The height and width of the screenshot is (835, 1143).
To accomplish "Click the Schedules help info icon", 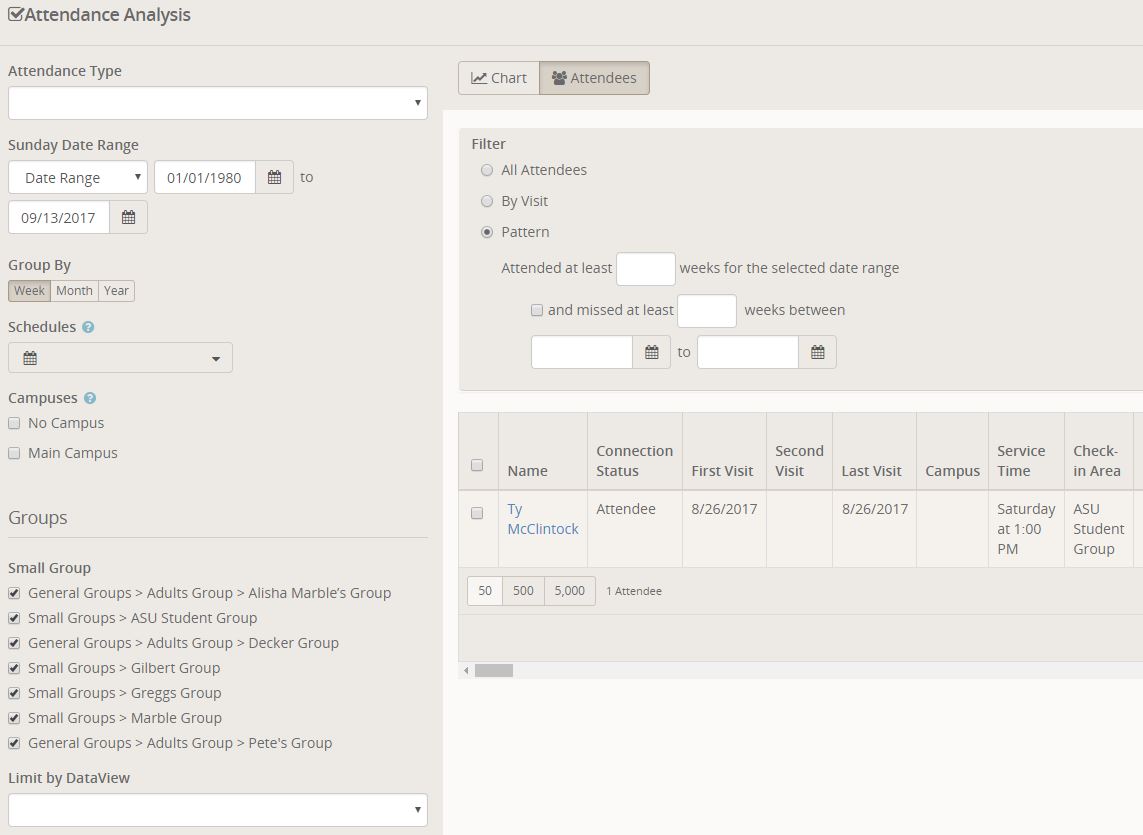I will [x=88, y=327].
